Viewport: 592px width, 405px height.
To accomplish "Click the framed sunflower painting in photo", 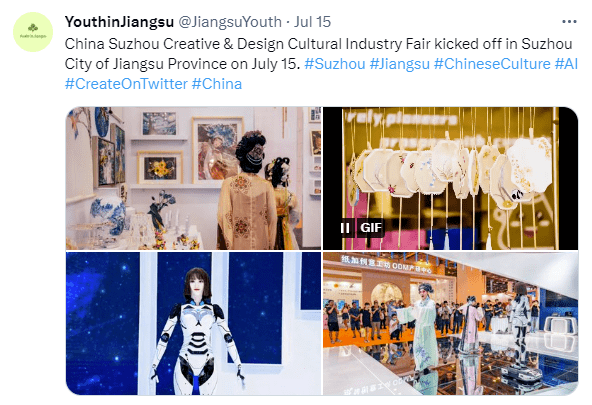I will point(160,167).
